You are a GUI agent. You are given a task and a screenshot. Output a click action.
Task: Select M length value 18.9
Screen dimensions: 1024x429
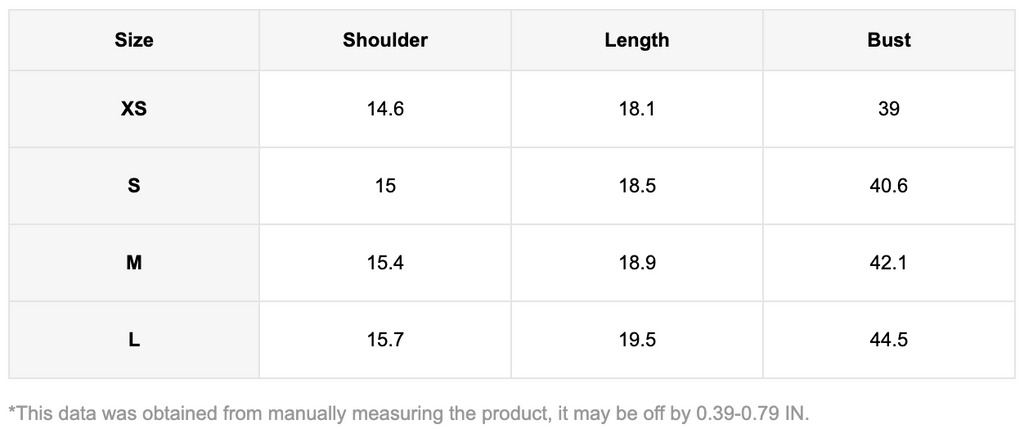(x=637, y=263)
